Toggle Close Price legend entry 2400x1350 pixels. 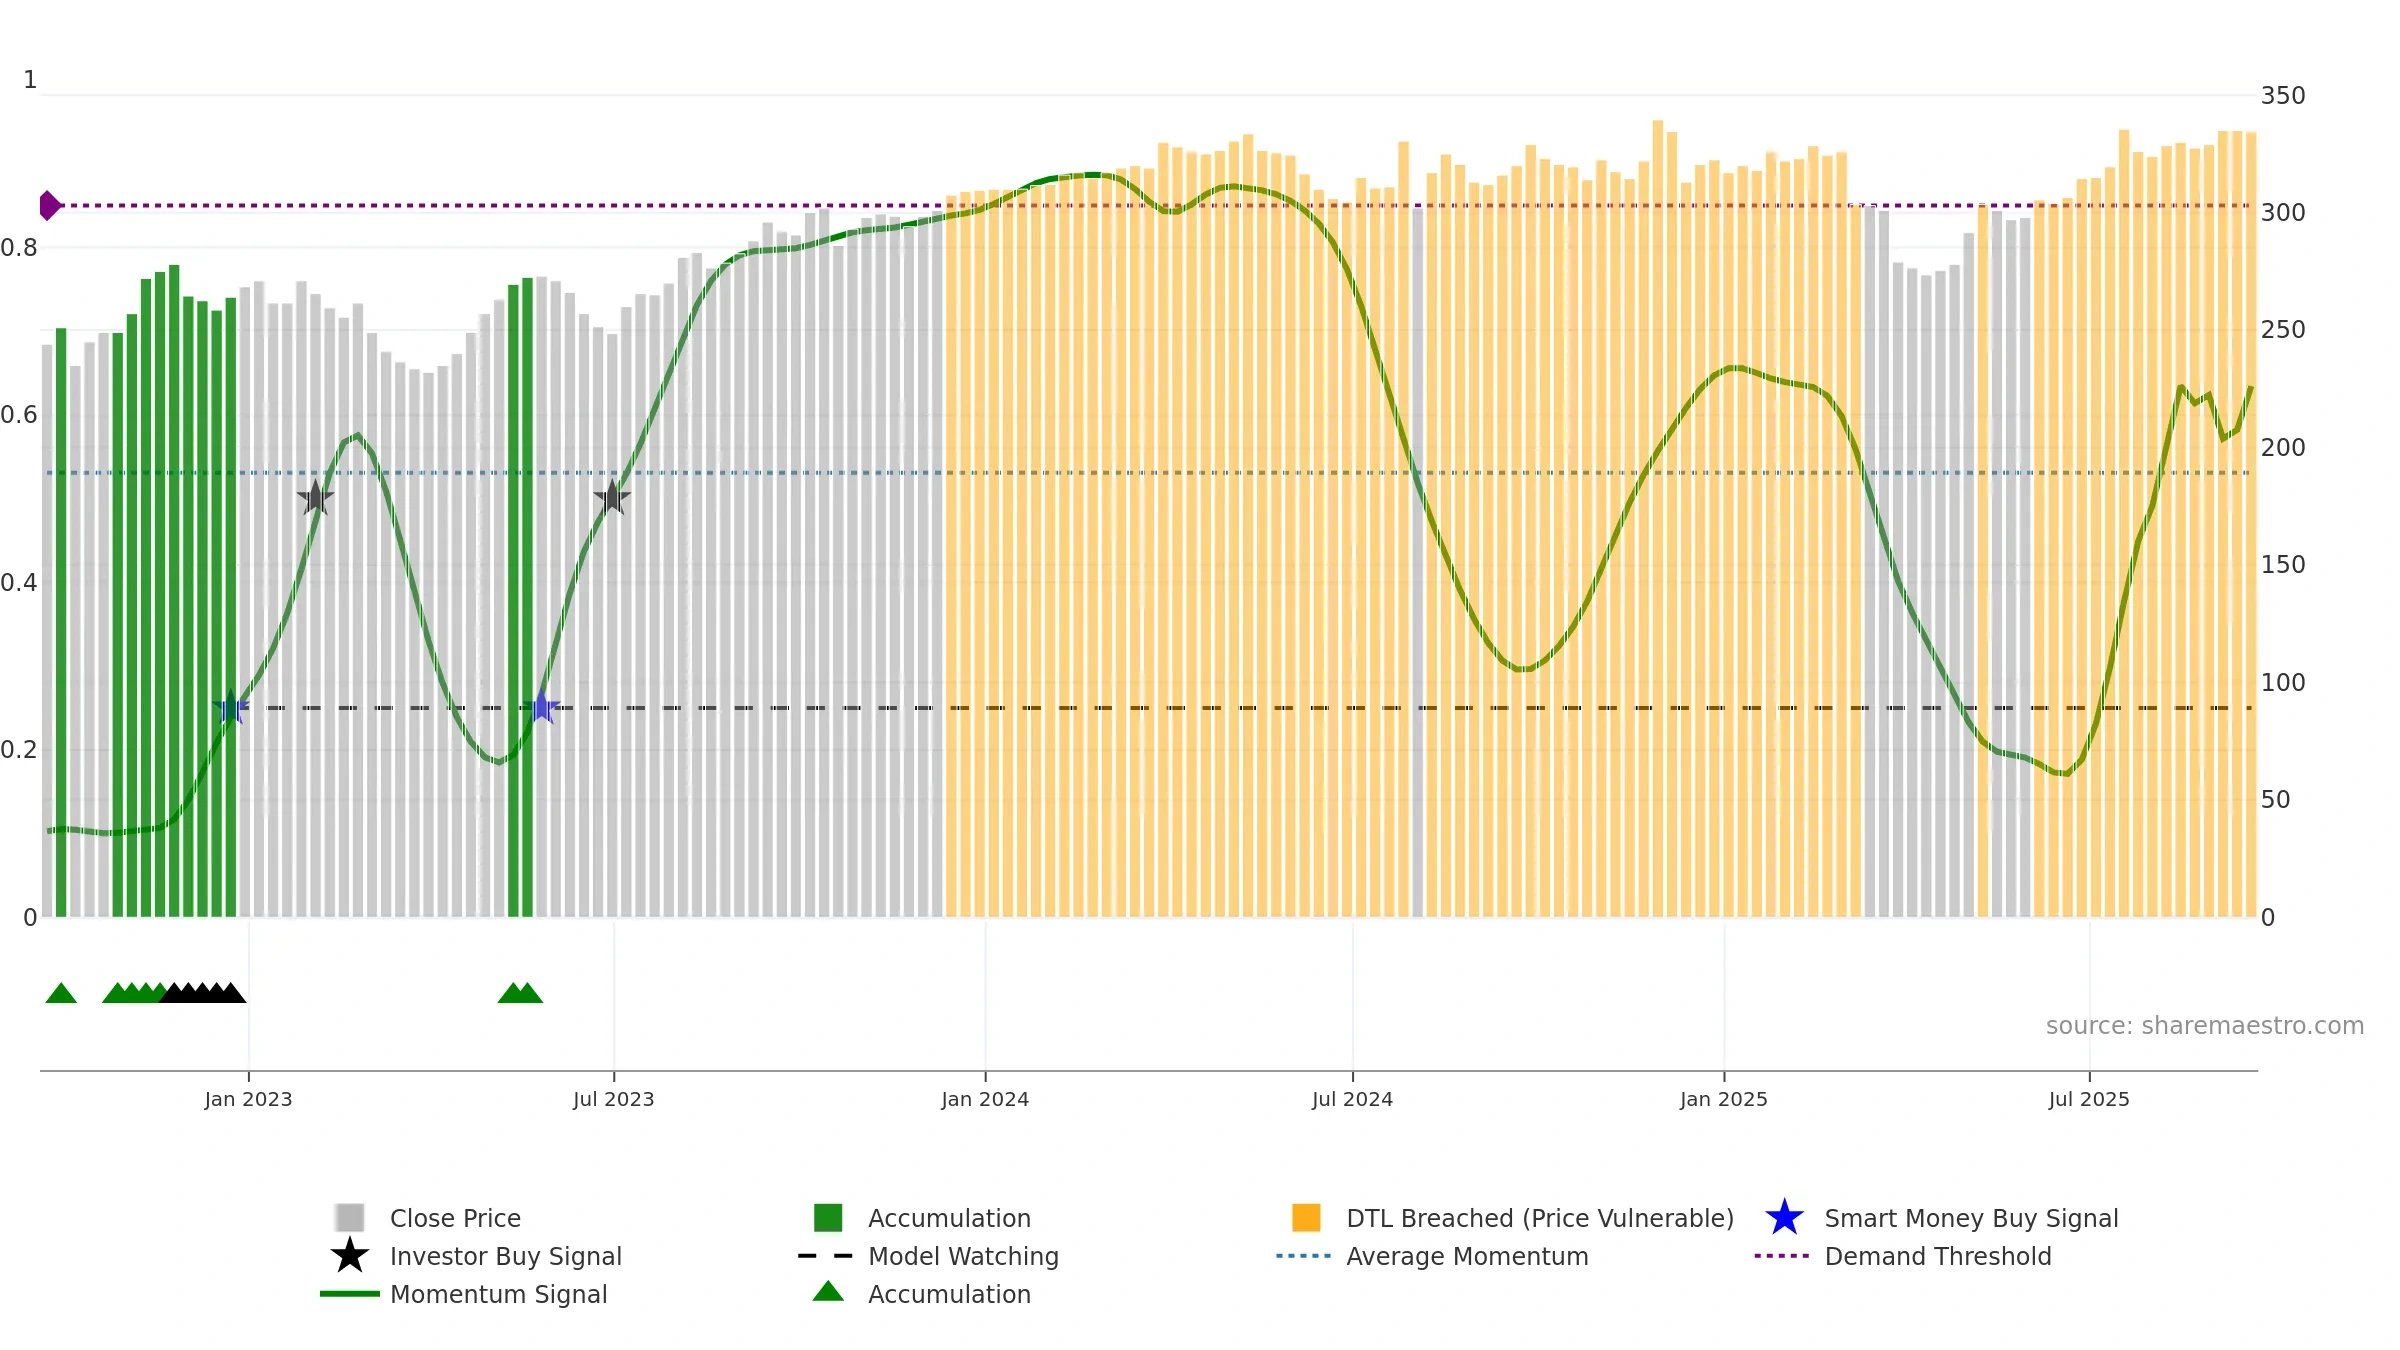(455, 1218)
